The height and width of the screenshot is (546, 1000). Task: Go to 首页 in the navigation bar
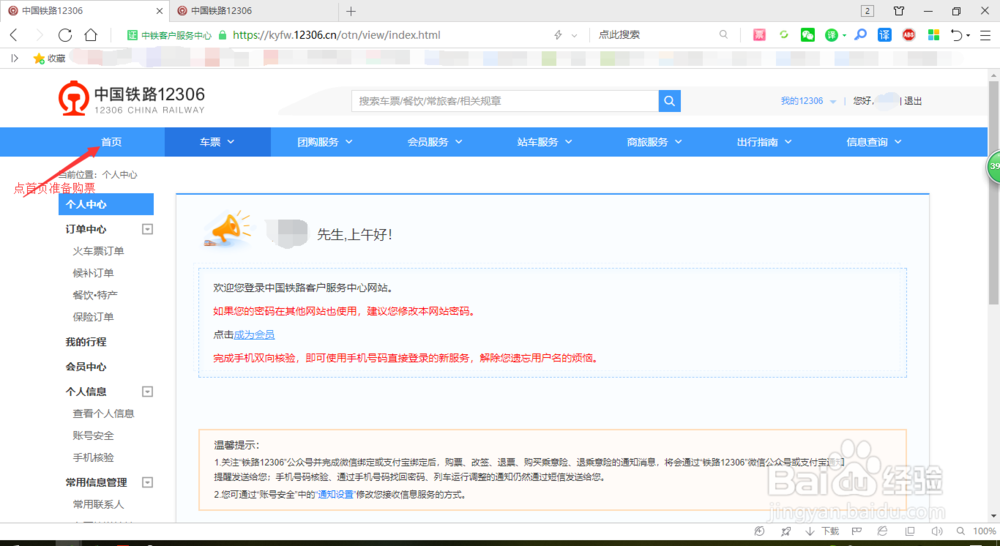click(111, 142)
